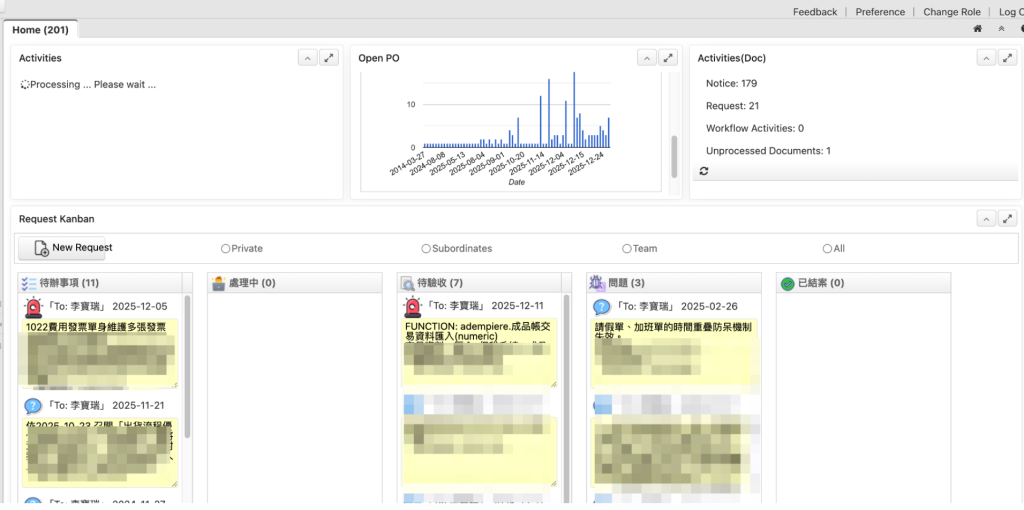
Task: Refresh the Activities(Doc) panel
Action: point(704,171)
